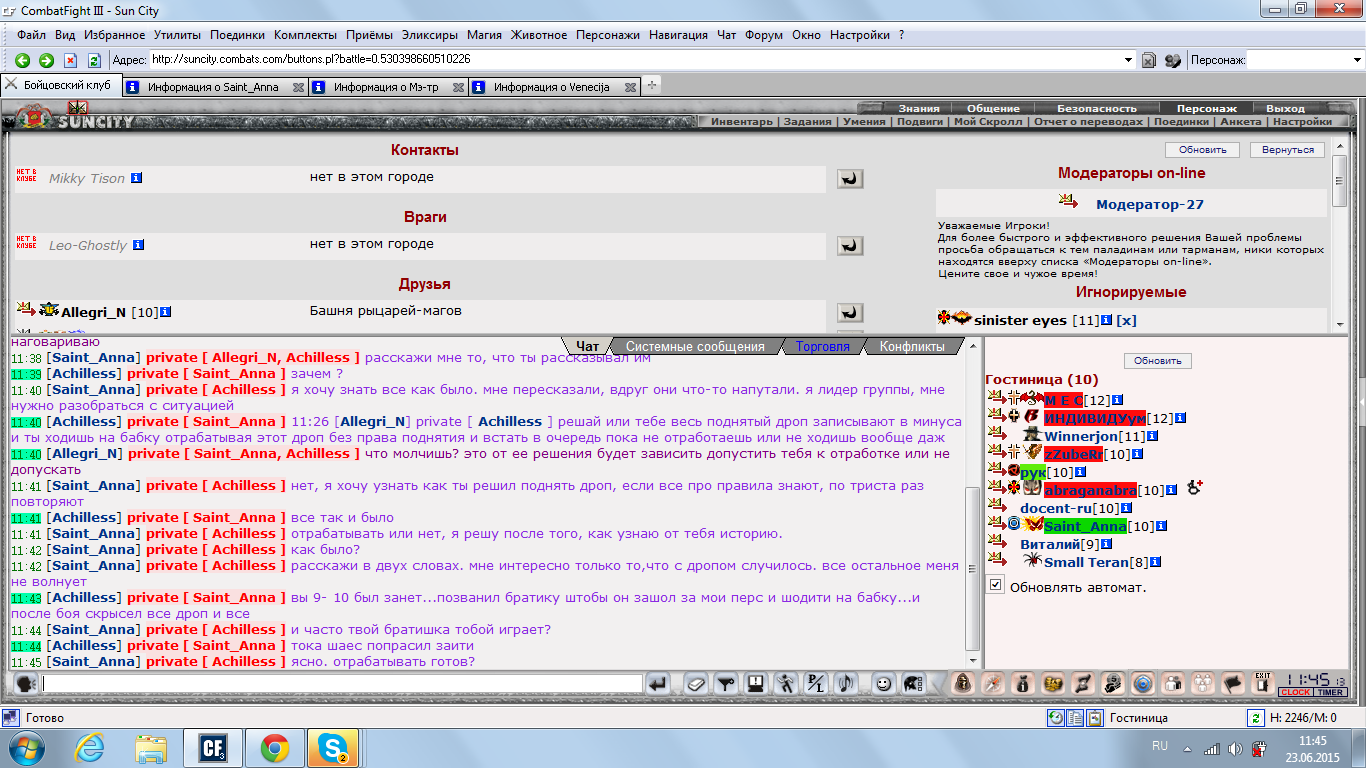This screenshot has width=1366, height=768.
Task: Switch to 'Системные сообщения' chat tab
Action: tap(695, 347)
